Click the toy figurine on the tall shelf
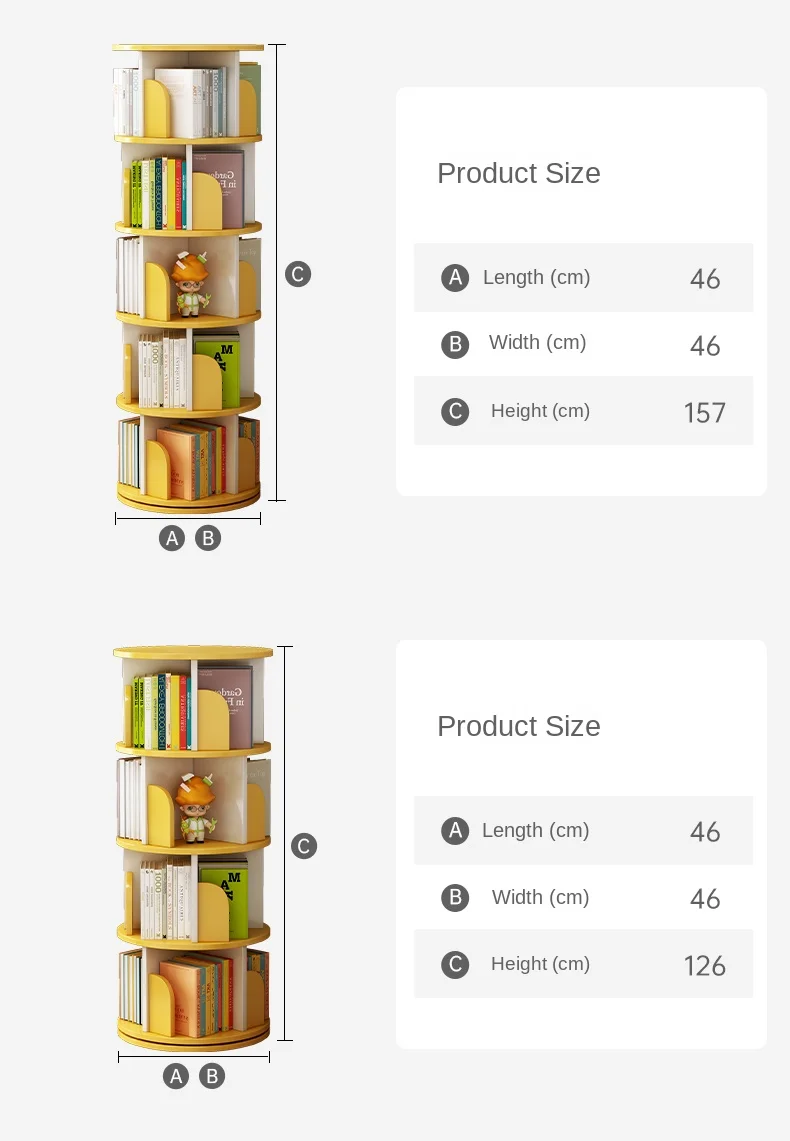Viewport: 790px width, 1141px height. point(191,284)
